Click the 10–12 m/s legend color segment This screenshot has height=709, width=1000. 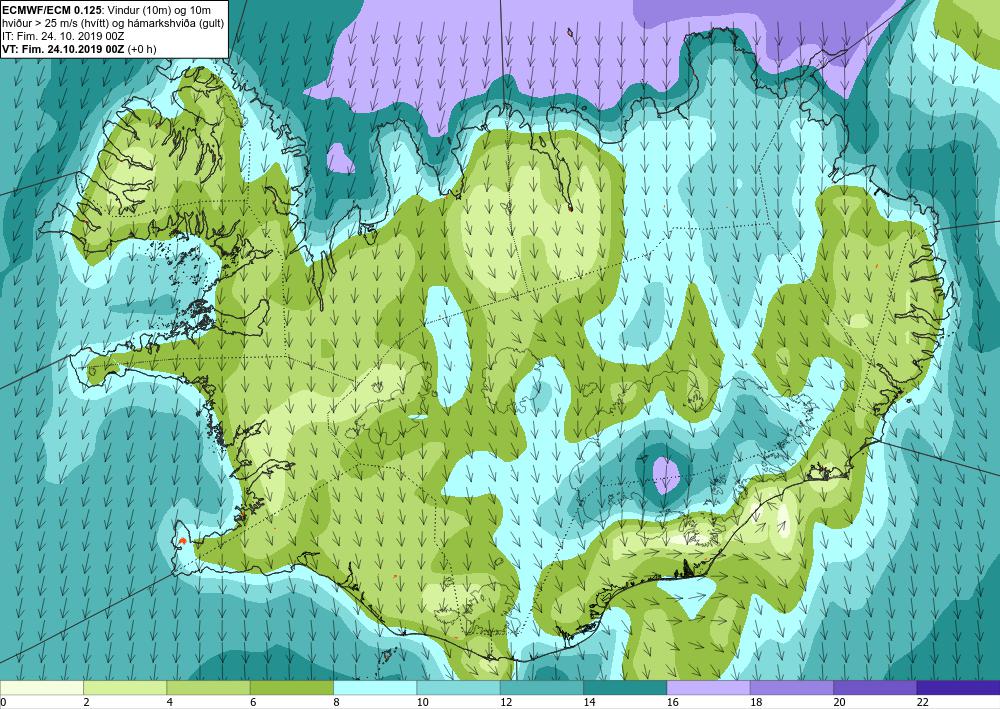tap(458, 687)
